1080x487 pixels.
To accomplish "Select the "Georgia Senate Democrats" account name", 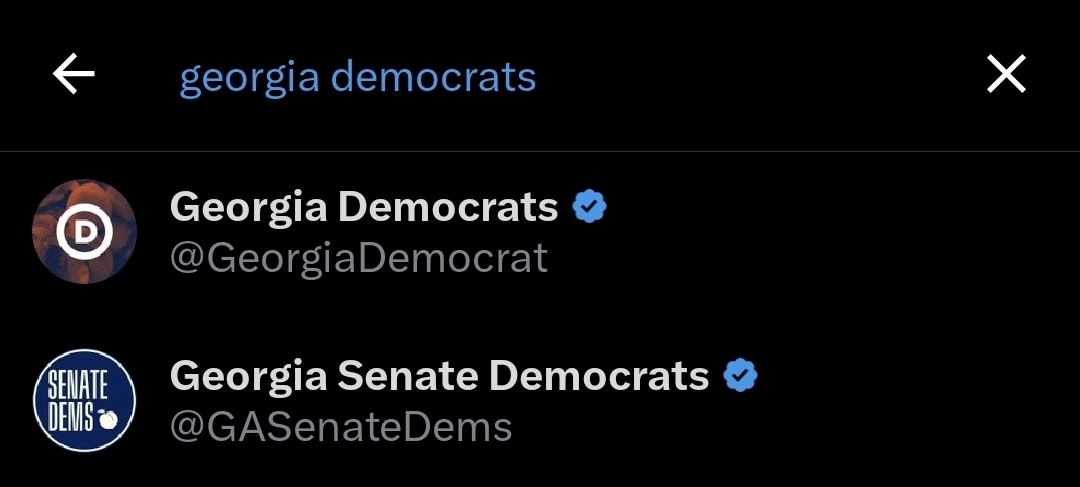I will 439,376.
